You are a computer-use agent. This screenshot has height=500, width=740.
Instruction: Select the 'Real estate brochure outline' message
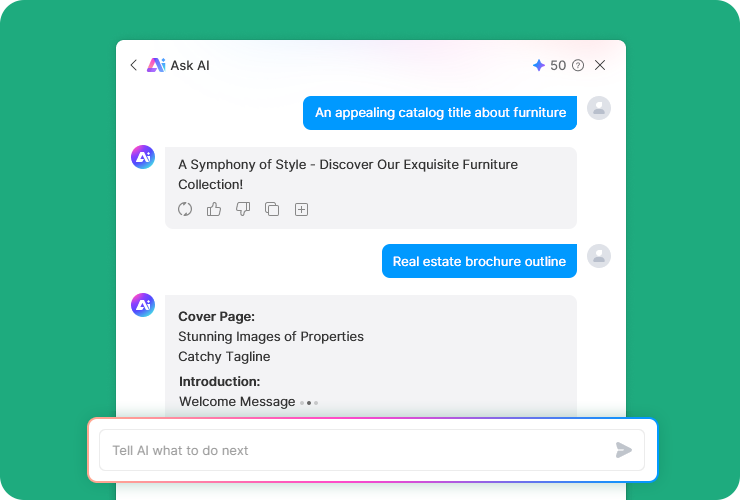click(479, 261)
